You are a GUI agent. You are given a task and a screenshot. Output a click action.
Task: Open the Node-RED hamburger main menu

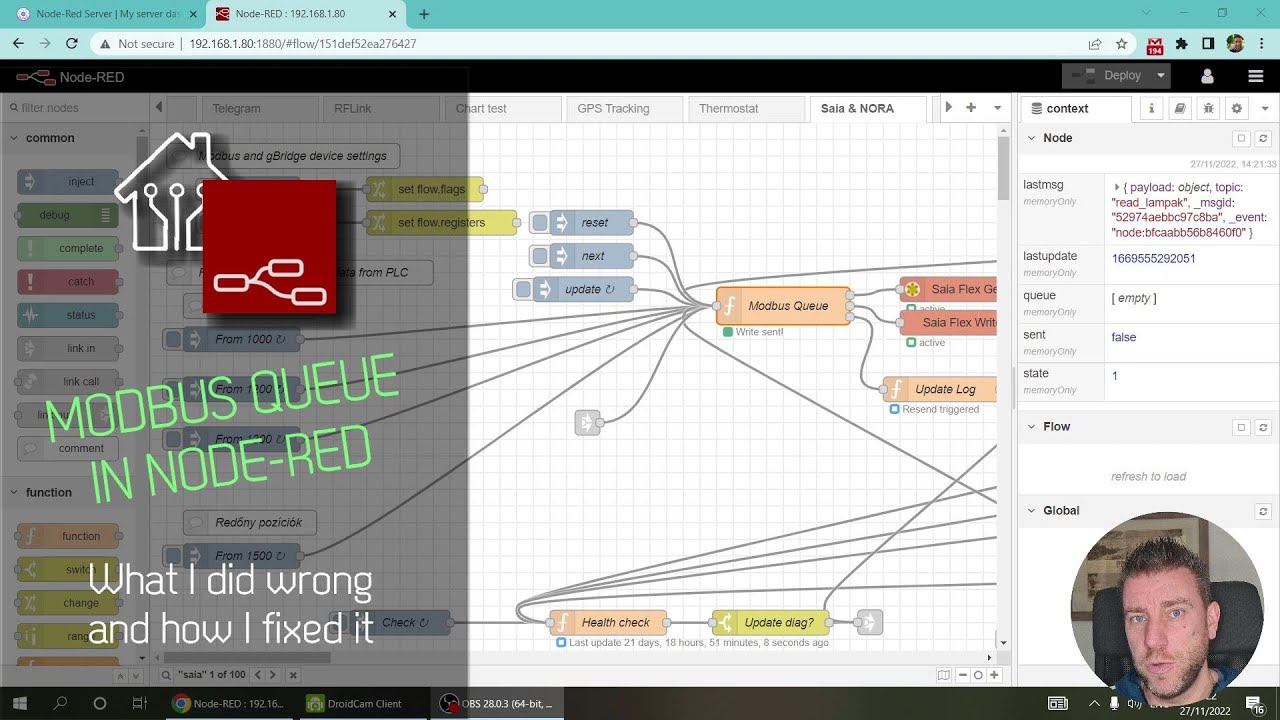(x=1256, y=76)
